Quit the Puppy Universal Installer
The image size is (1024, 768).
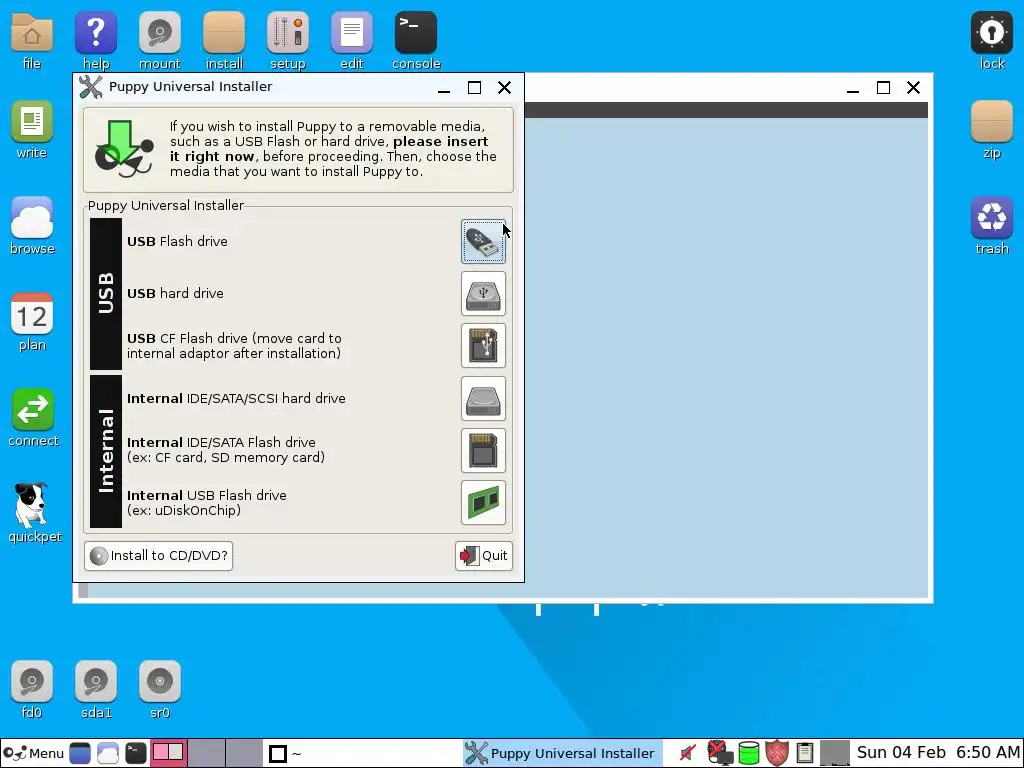[x=484, y=556]
